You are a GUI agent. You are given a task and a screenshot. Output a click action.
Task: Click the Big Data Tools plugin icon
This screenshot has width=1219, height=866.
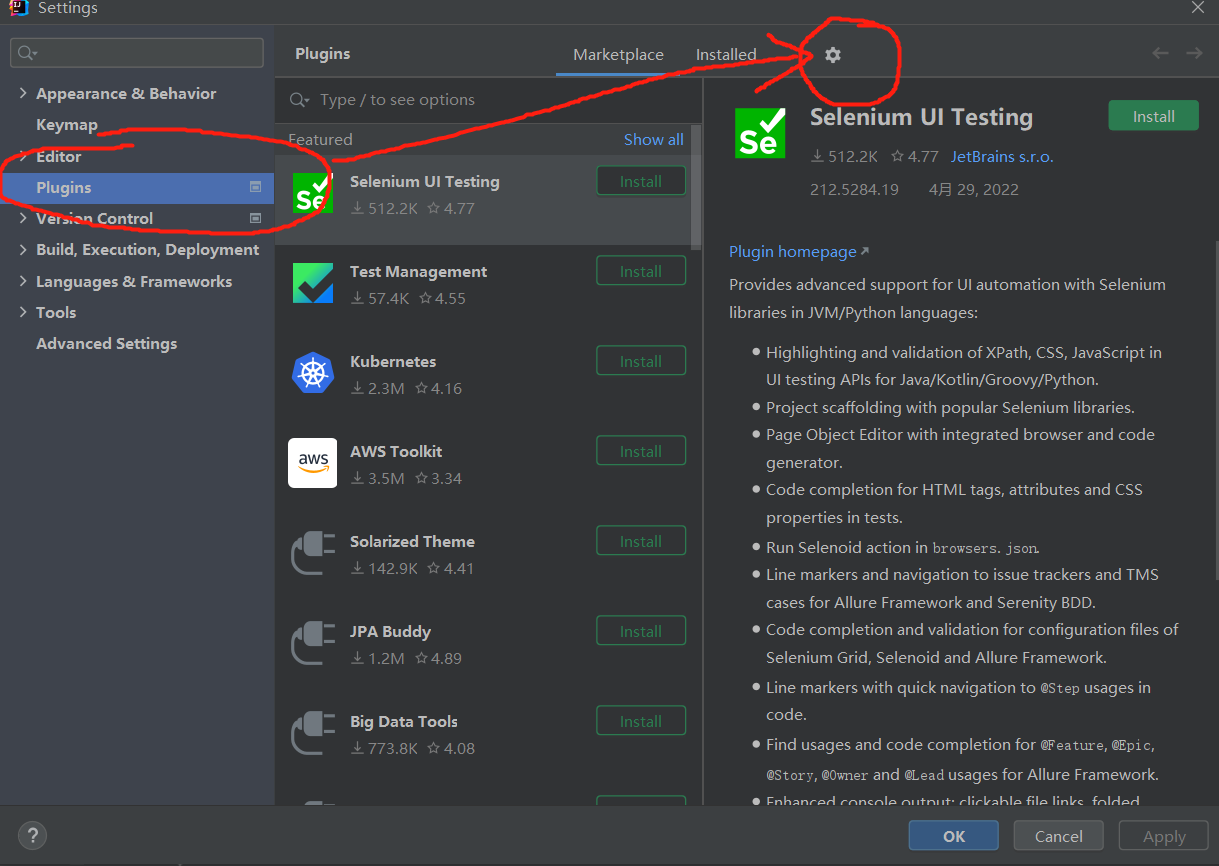pos(312,733)
